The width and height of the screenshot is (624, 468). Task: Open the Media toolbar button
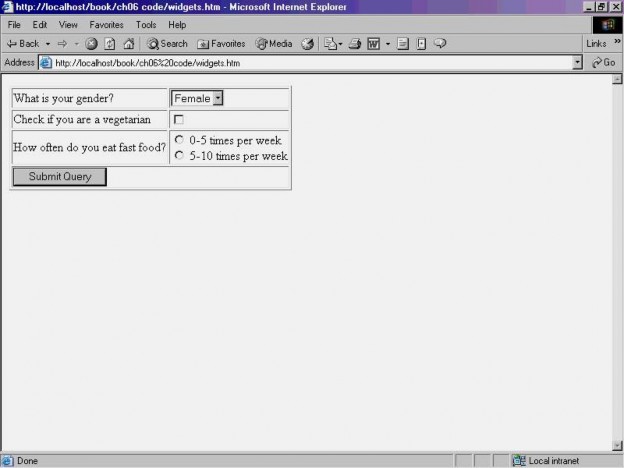[x=274, y=44]
